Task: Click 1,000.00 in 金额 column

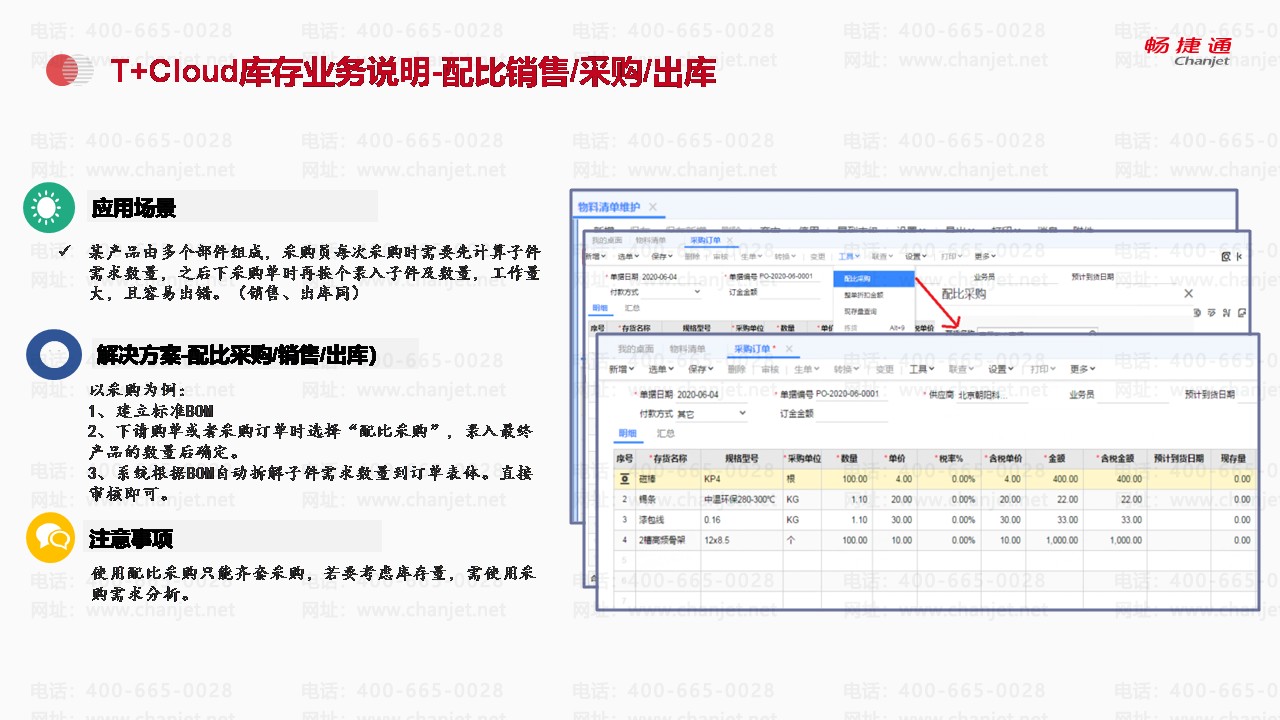Action: (1054, 540)
